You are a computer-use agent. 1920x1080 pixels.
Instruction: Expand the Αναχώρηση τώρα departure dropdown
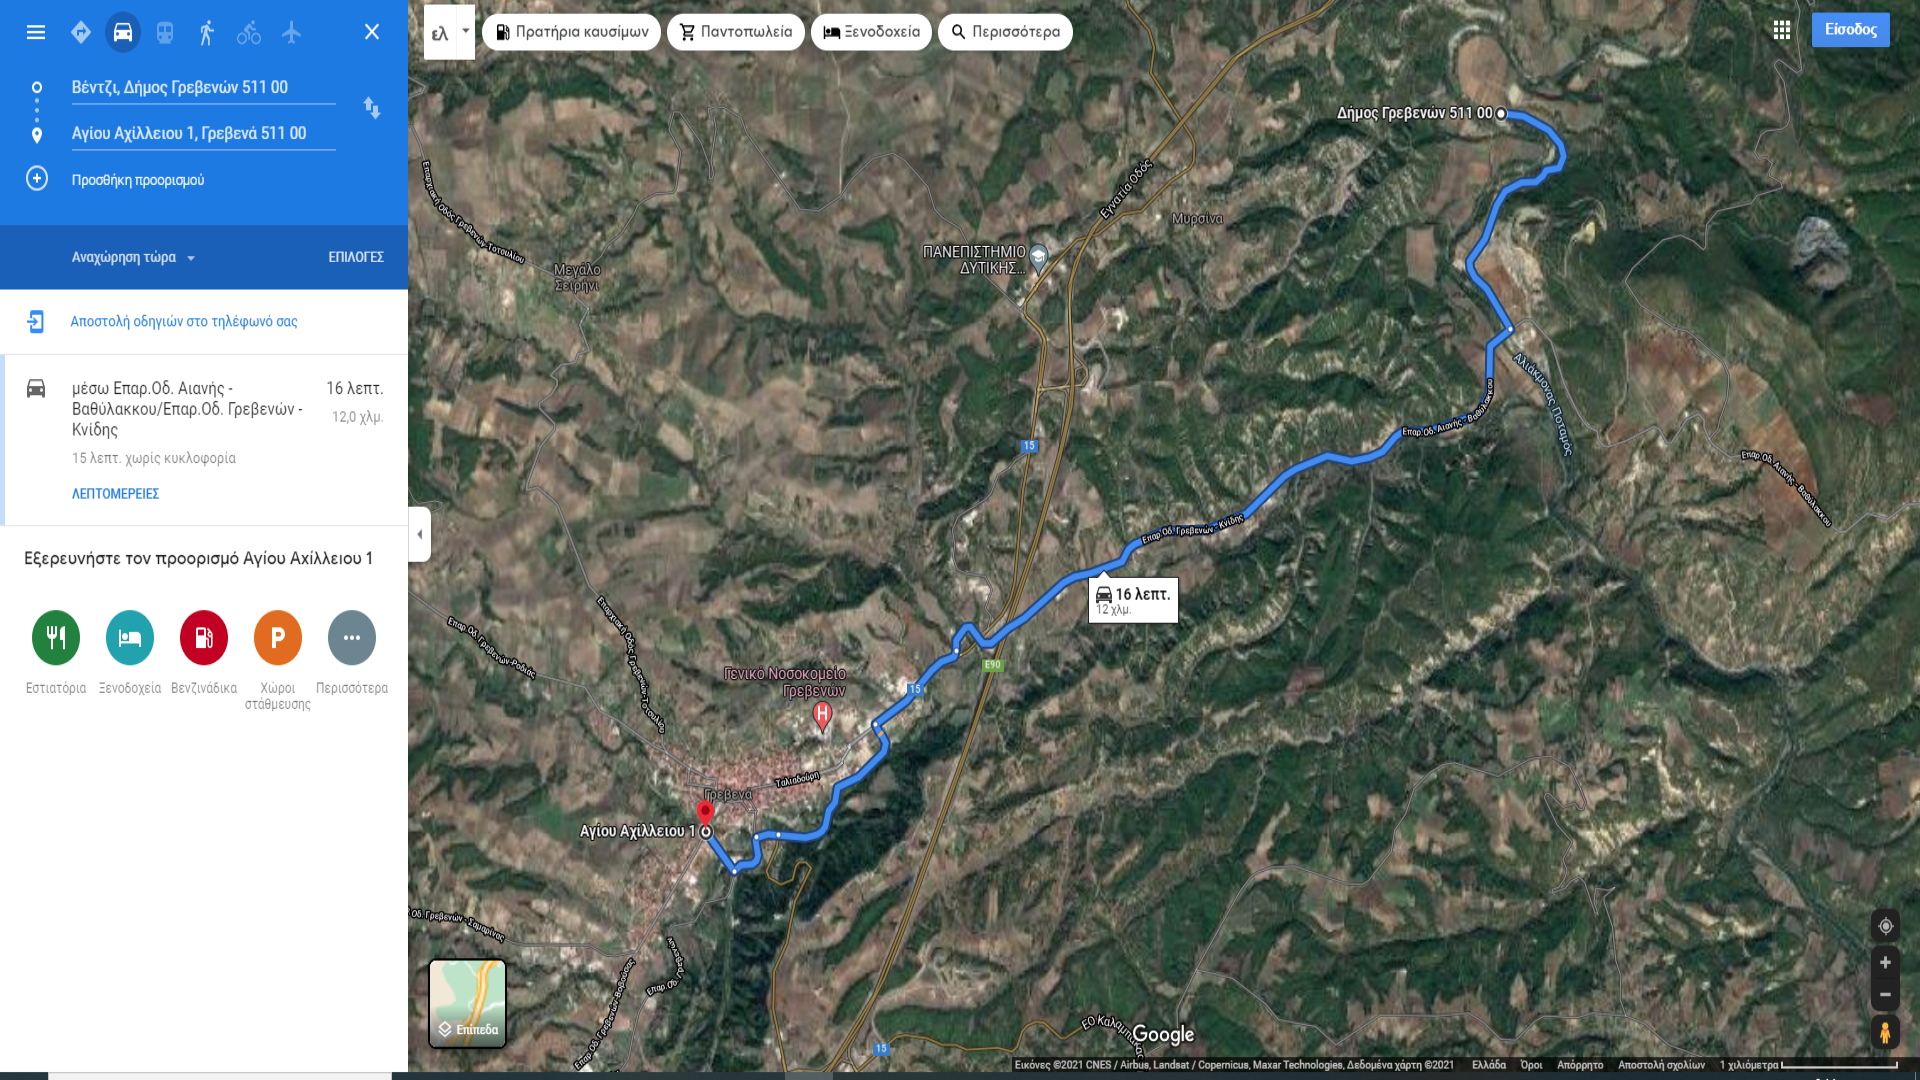click(133, 257)
